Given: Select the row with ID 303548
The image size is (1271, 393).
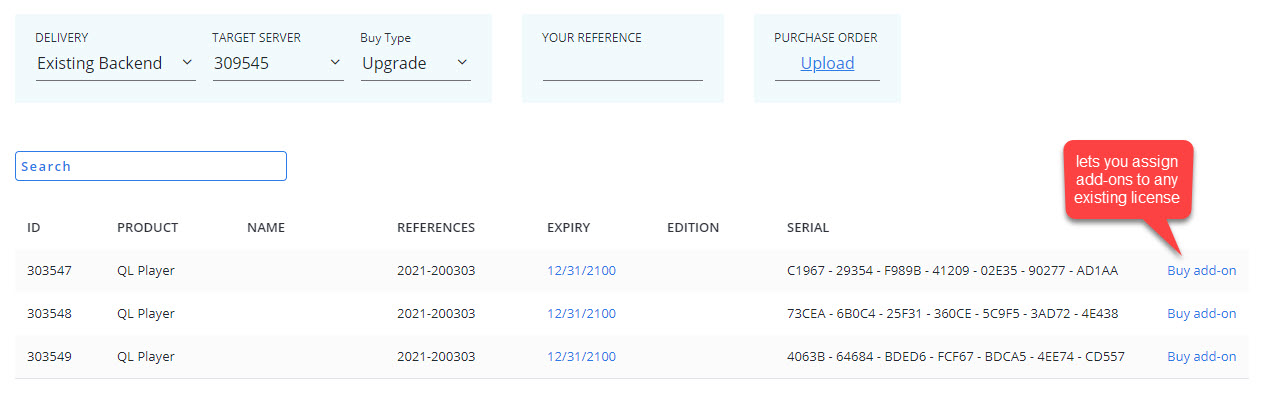Looking at the screenshot, I should pyautogui.click(x=632, y=313).
